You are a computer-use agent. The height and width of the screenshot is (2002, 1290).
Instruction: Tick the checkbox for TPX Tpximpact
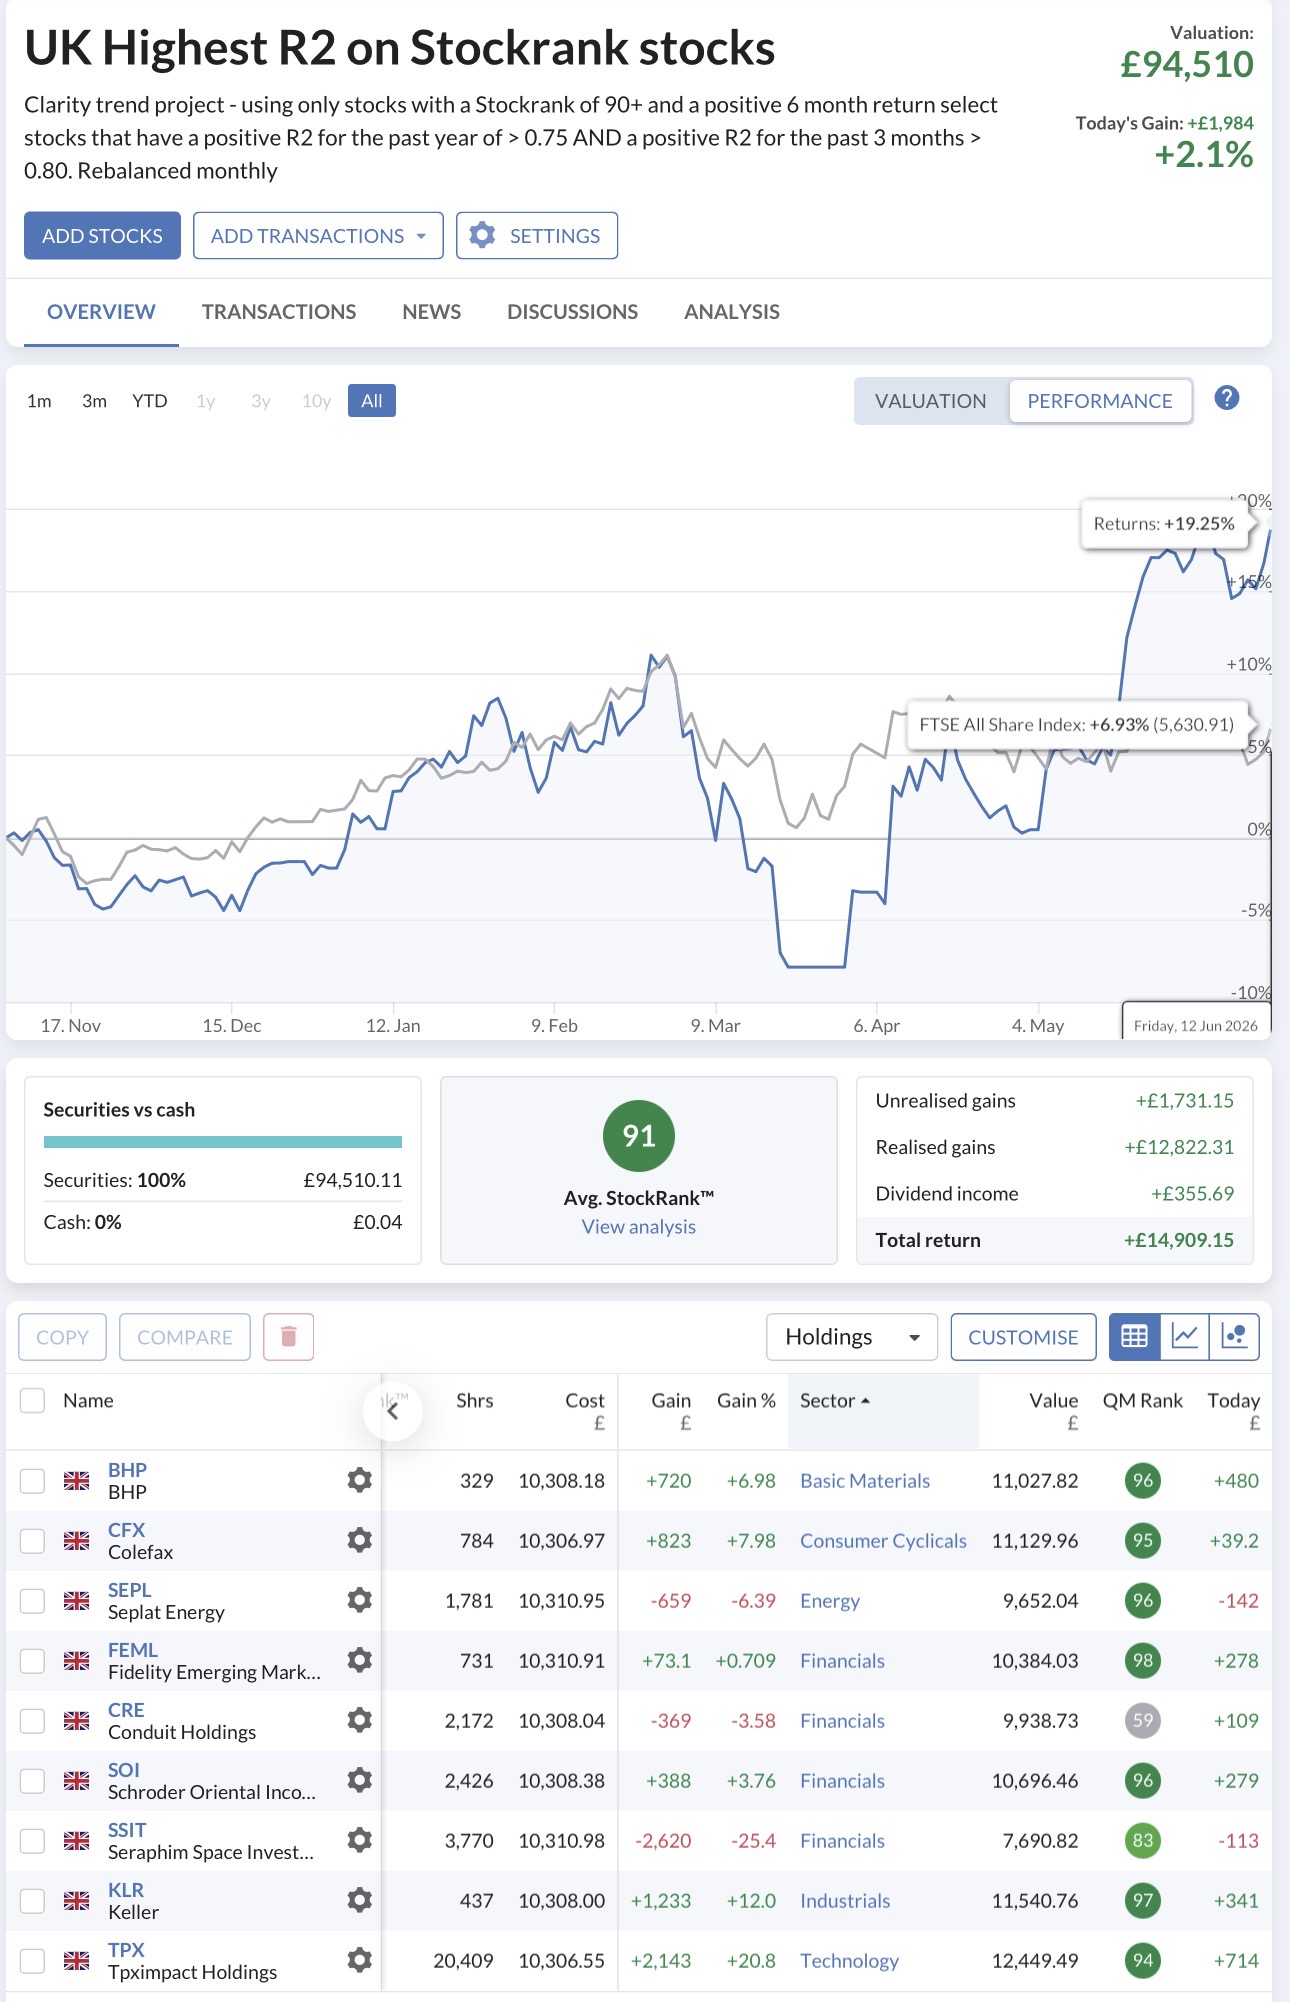pos(33,1961)
